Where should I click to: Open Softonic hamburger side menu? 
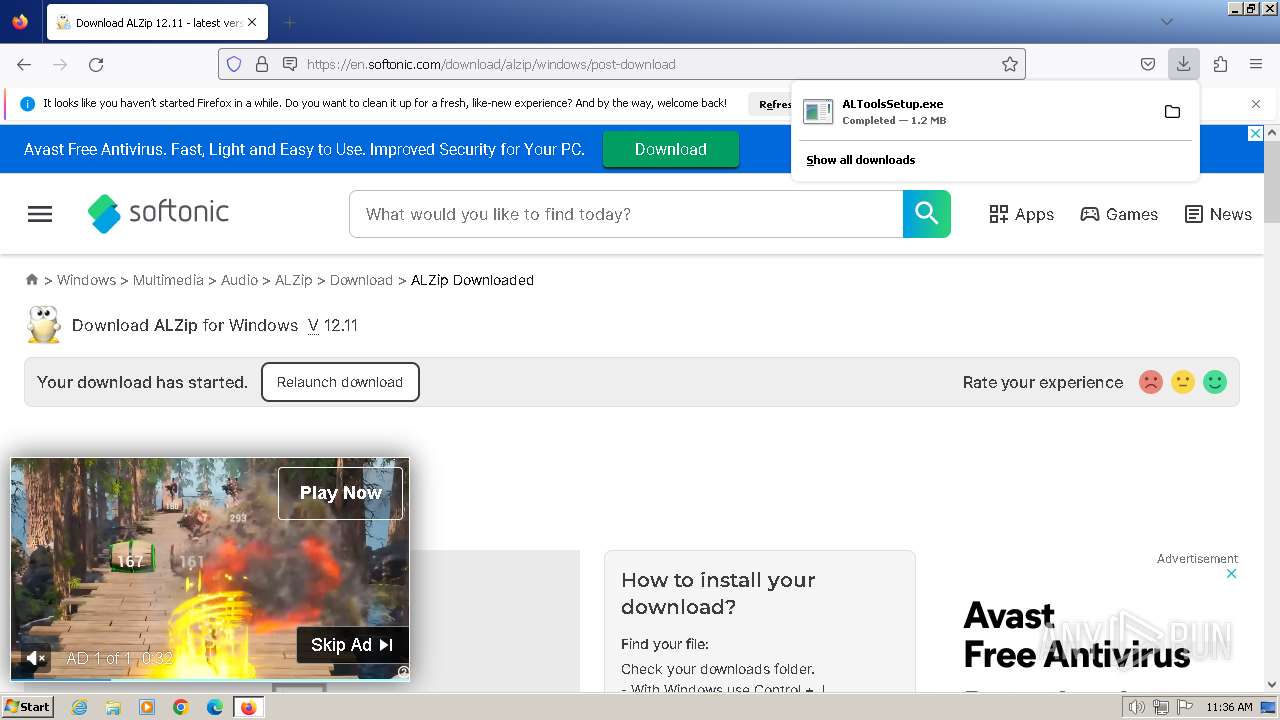coord(40,214)
